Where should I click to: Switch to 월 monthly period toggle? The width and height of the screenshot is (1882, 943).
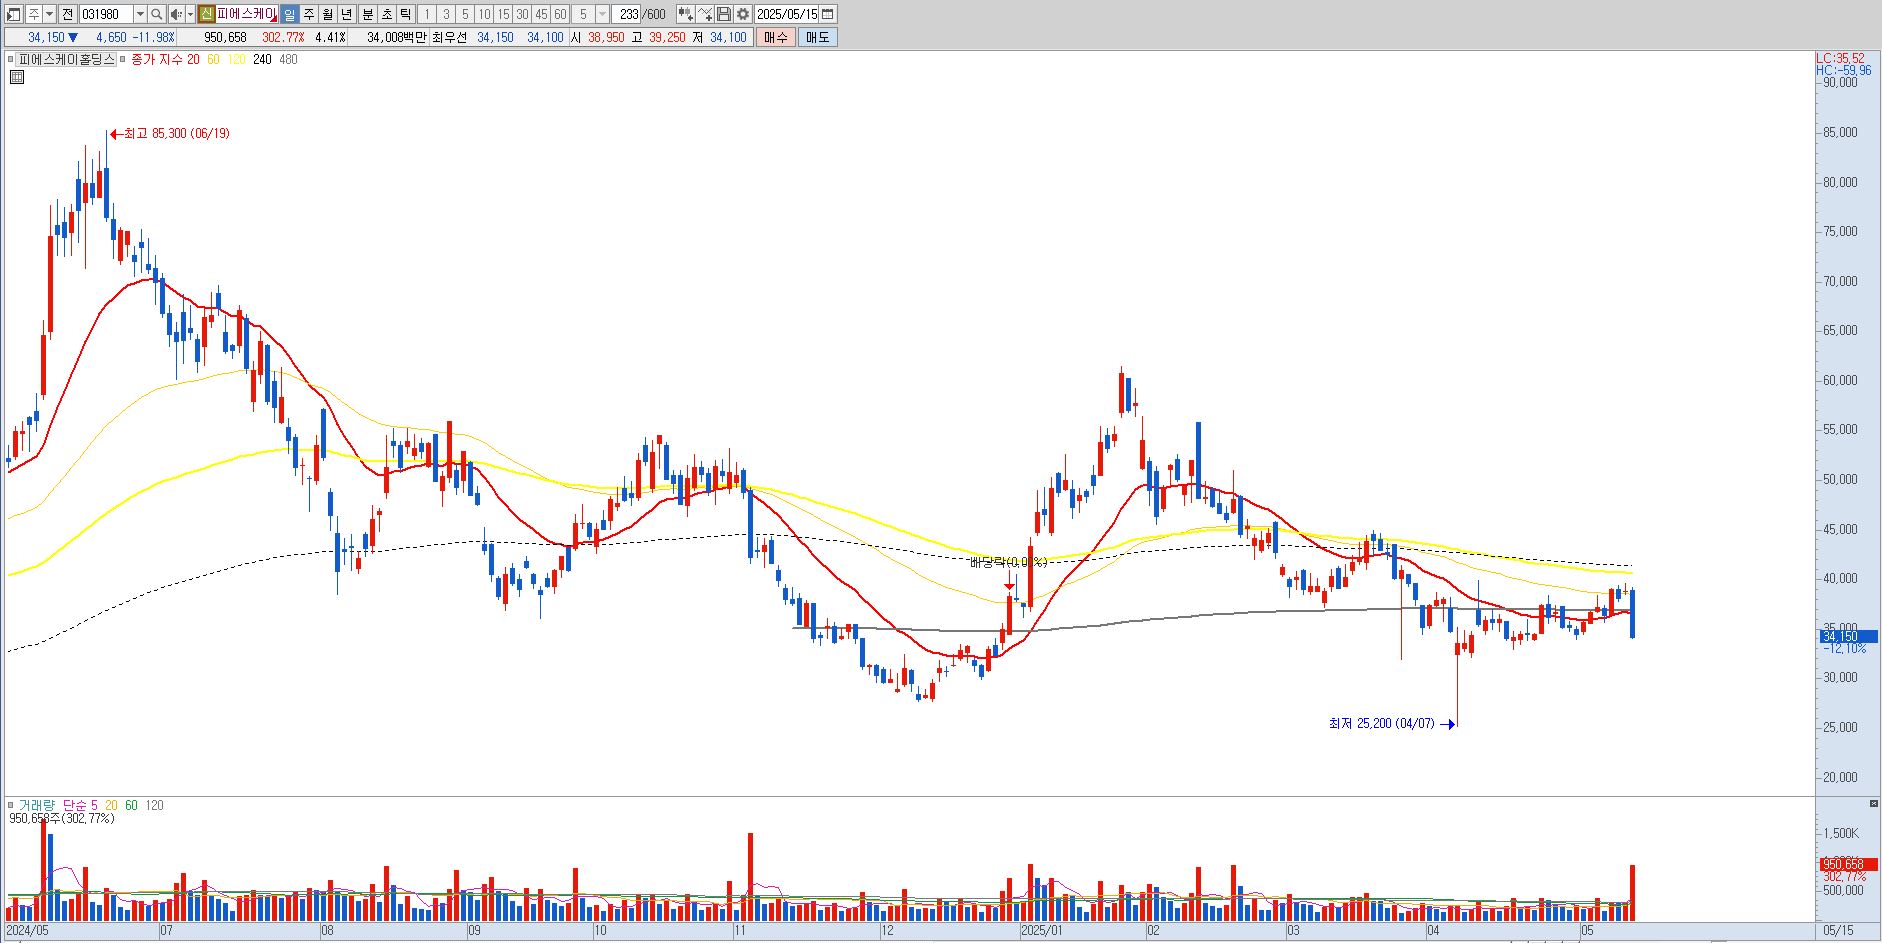pyautogui.click(x=327, y=14)
